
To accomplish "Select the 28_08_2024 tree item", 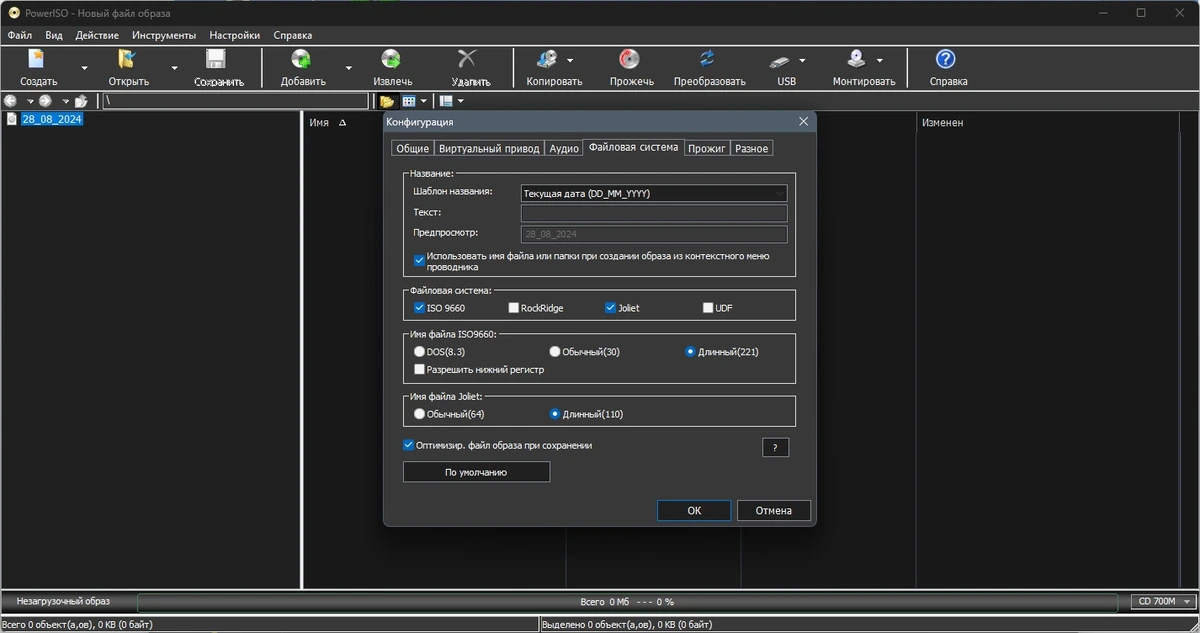I will pyautogui.click(x=53, y=119).
